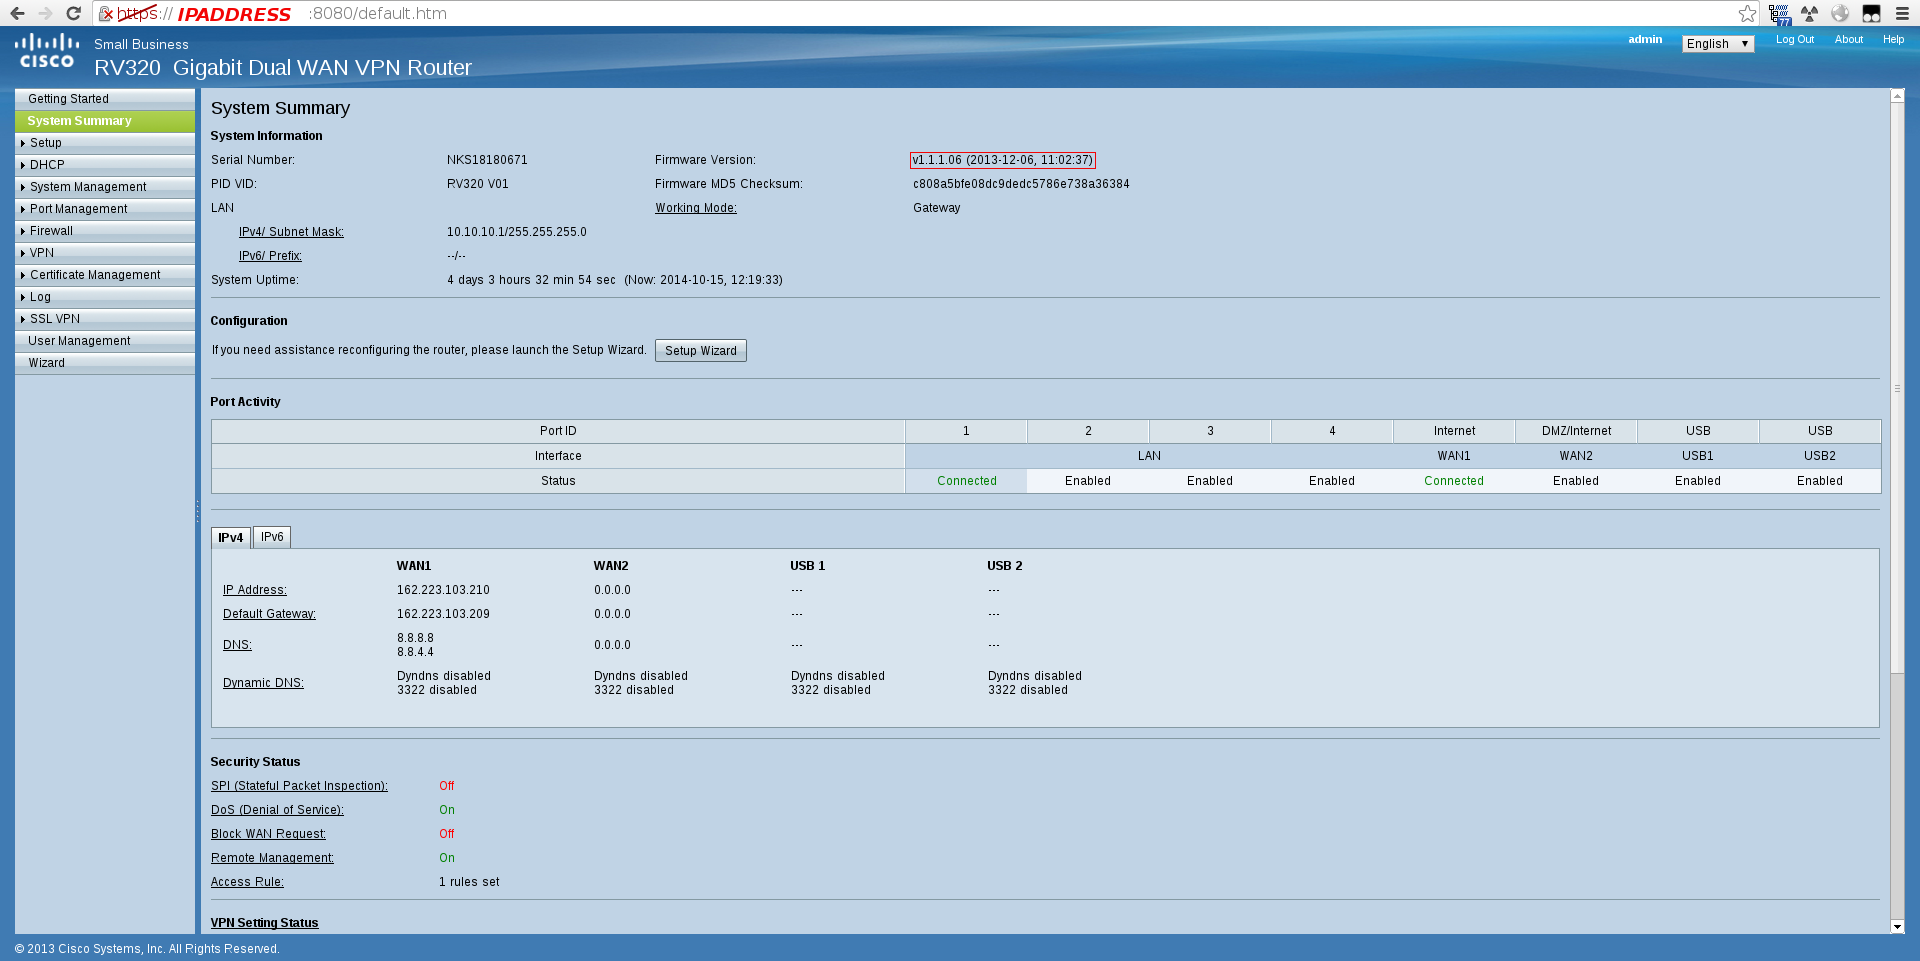1920x961 pixels.
Task: Open the Dynamic DNS link
Action: (x=263, y=683)
